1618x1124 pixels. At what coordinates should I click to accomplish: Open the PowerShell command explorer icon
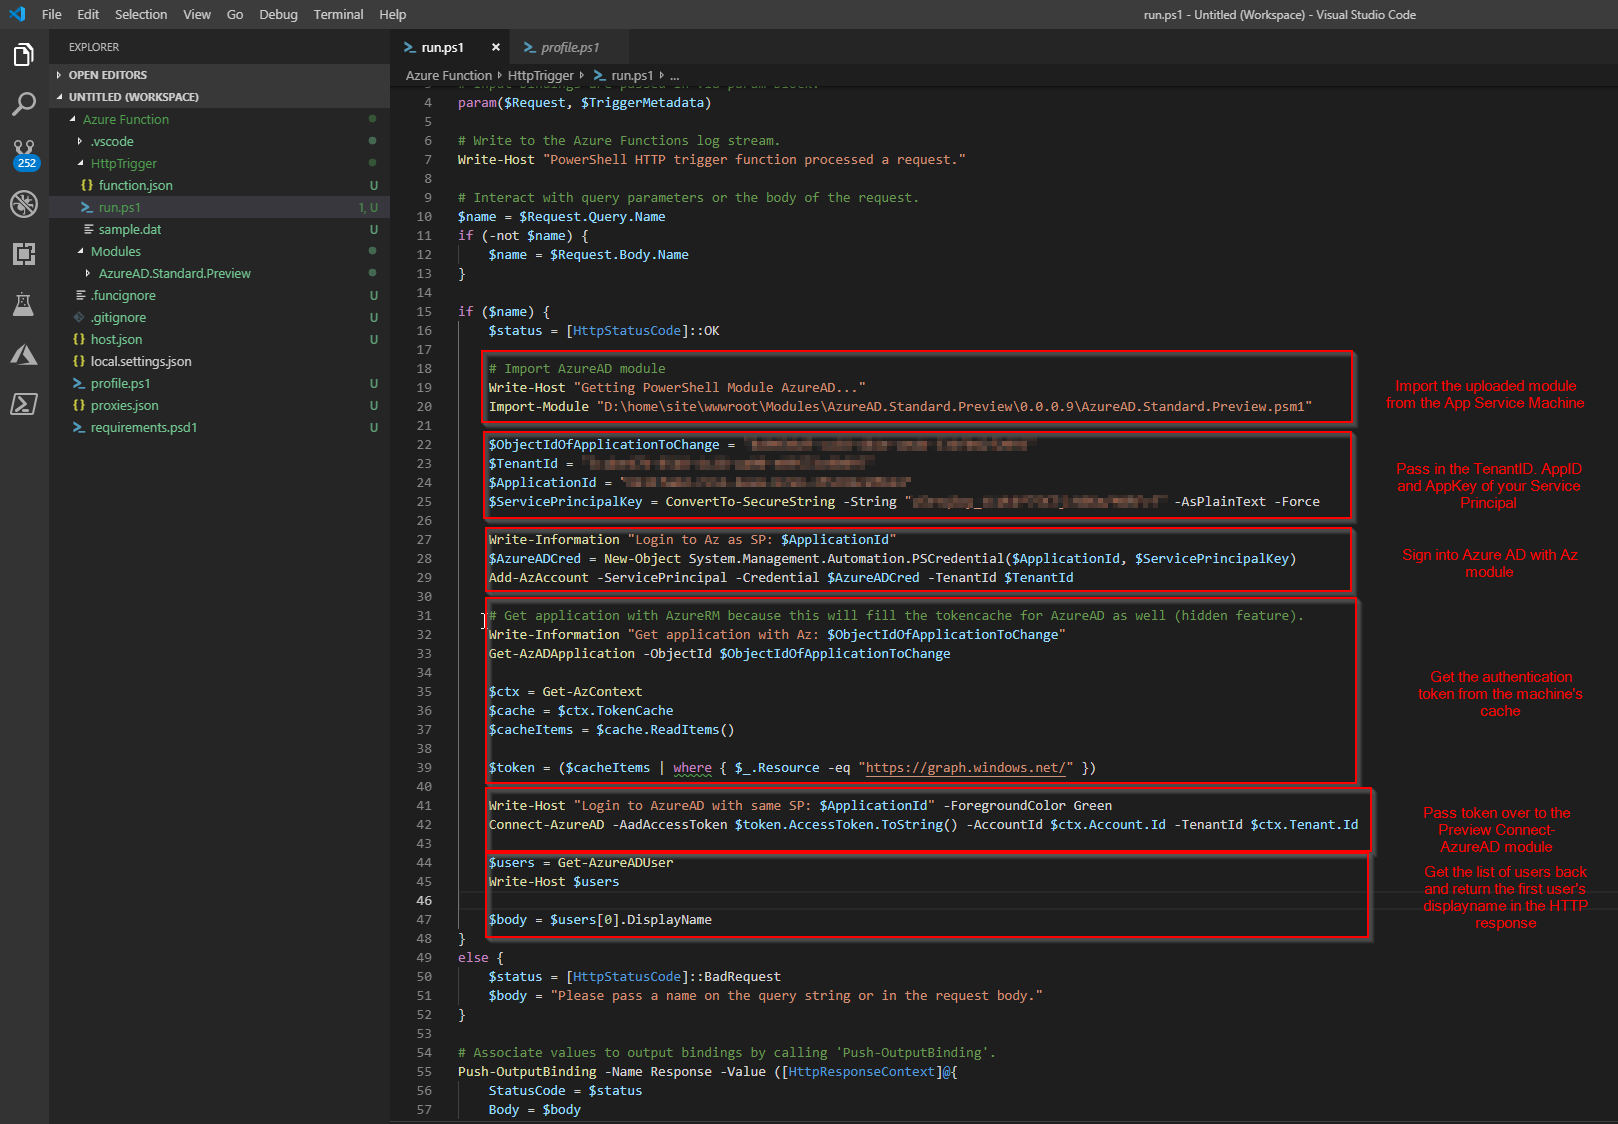click(x=24, y=404)
